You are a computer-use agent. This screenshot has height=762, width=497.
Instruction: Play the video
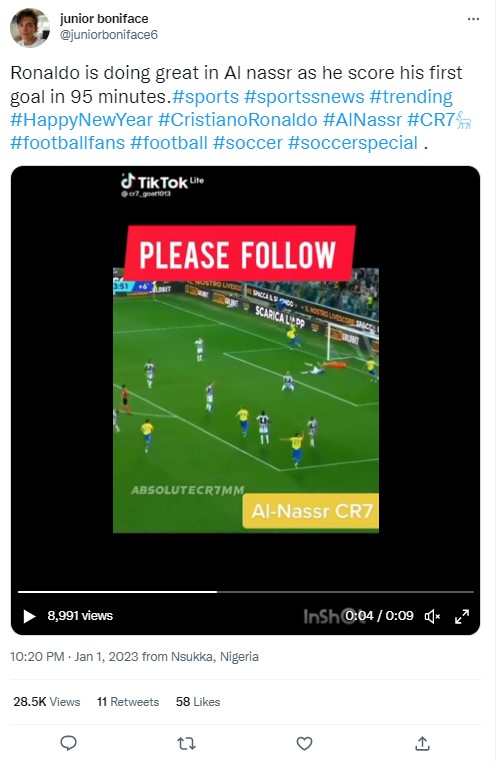[29, 616]
